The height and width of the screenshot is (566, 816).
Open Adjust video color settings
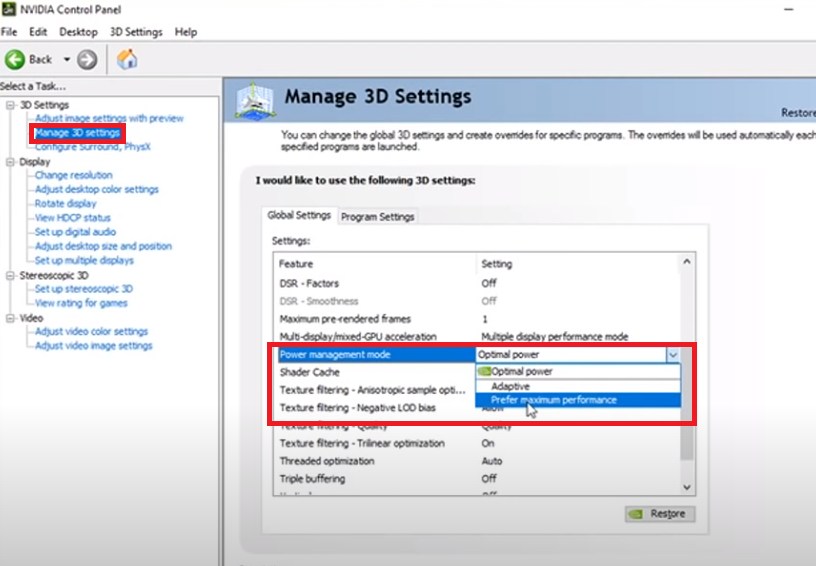click(x=92, y=331)
